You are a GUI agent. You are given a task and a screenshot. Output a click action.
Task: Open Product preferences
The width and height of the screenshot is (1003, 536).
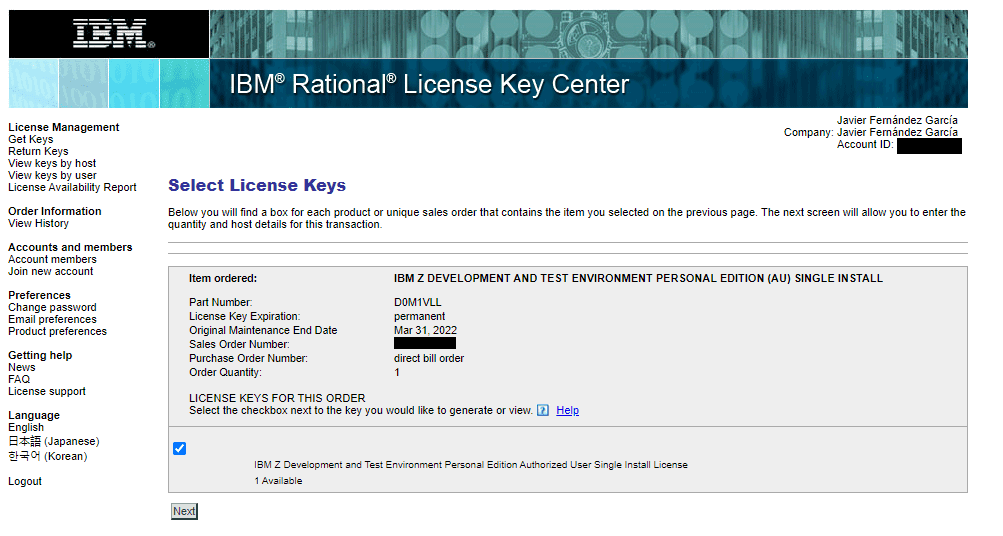[57, 331]
